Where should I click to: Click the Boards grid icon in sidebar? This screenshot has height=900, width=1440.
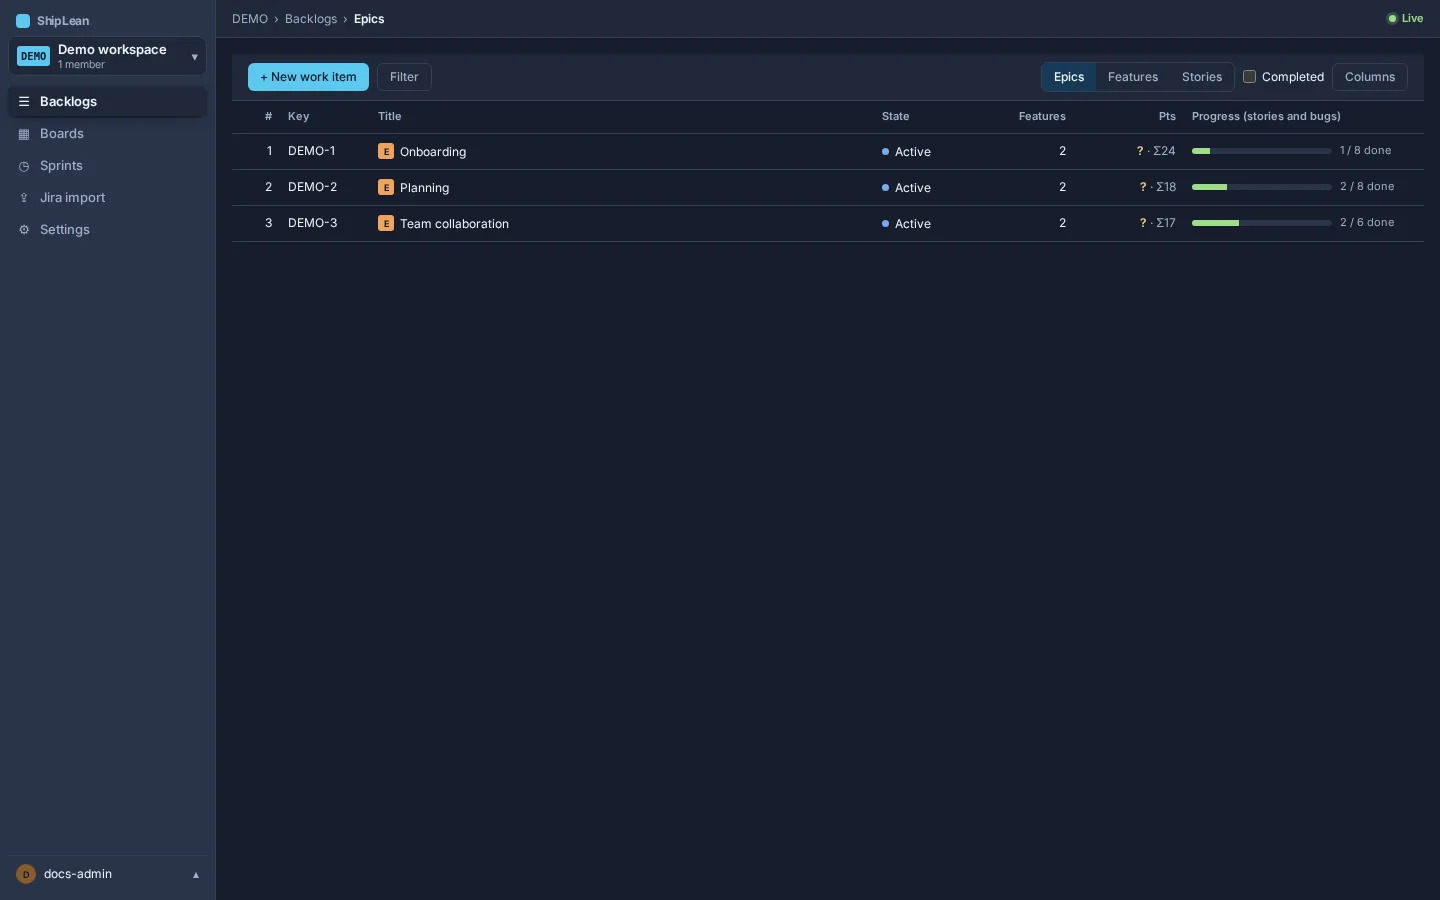24,134
